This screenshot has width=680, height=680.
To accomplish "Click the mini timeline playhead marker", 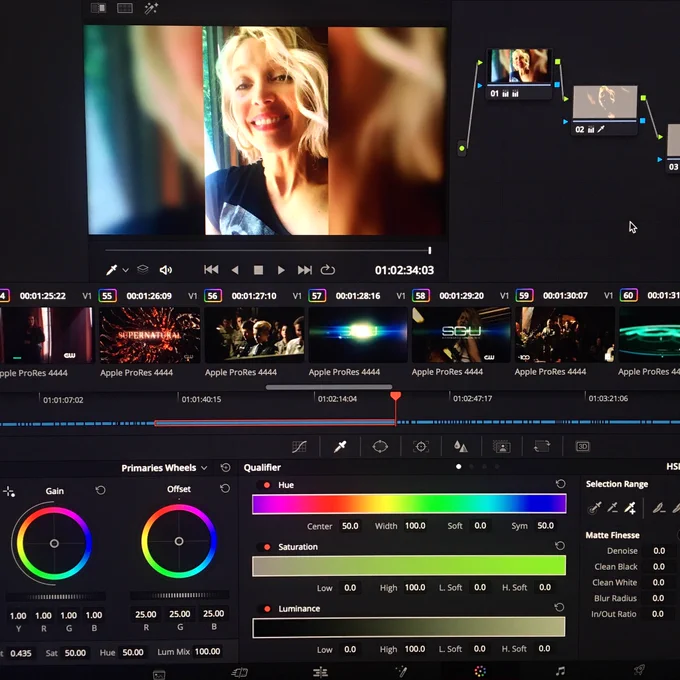I will click(x=395, y=396).
